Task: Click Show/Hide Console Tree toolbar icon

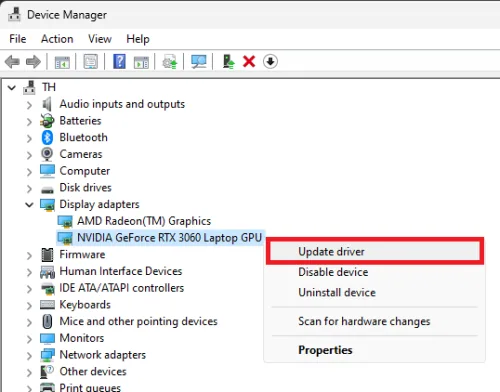Action: click(x=62, y=62)
